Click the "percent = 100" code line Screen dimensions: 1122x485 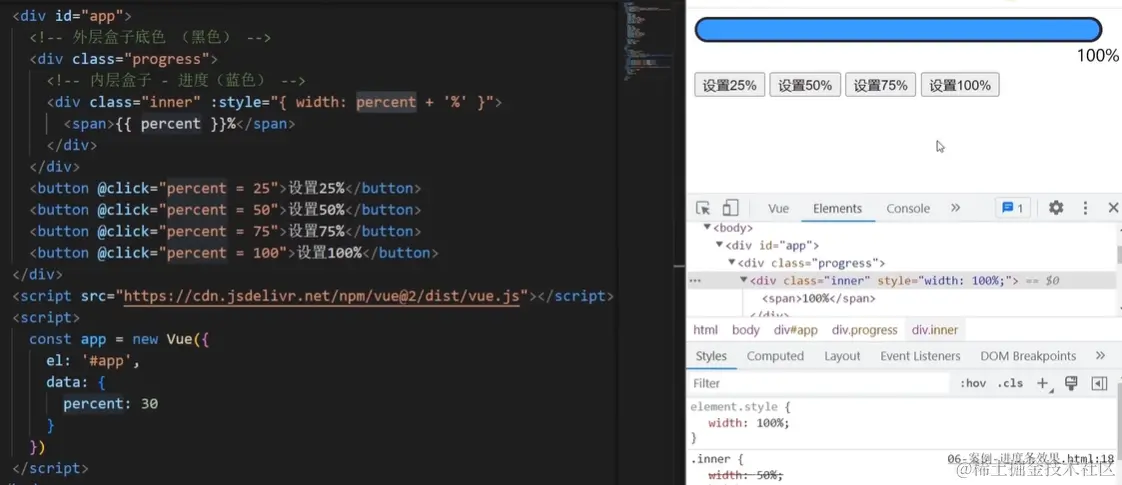tap(234, 253)
